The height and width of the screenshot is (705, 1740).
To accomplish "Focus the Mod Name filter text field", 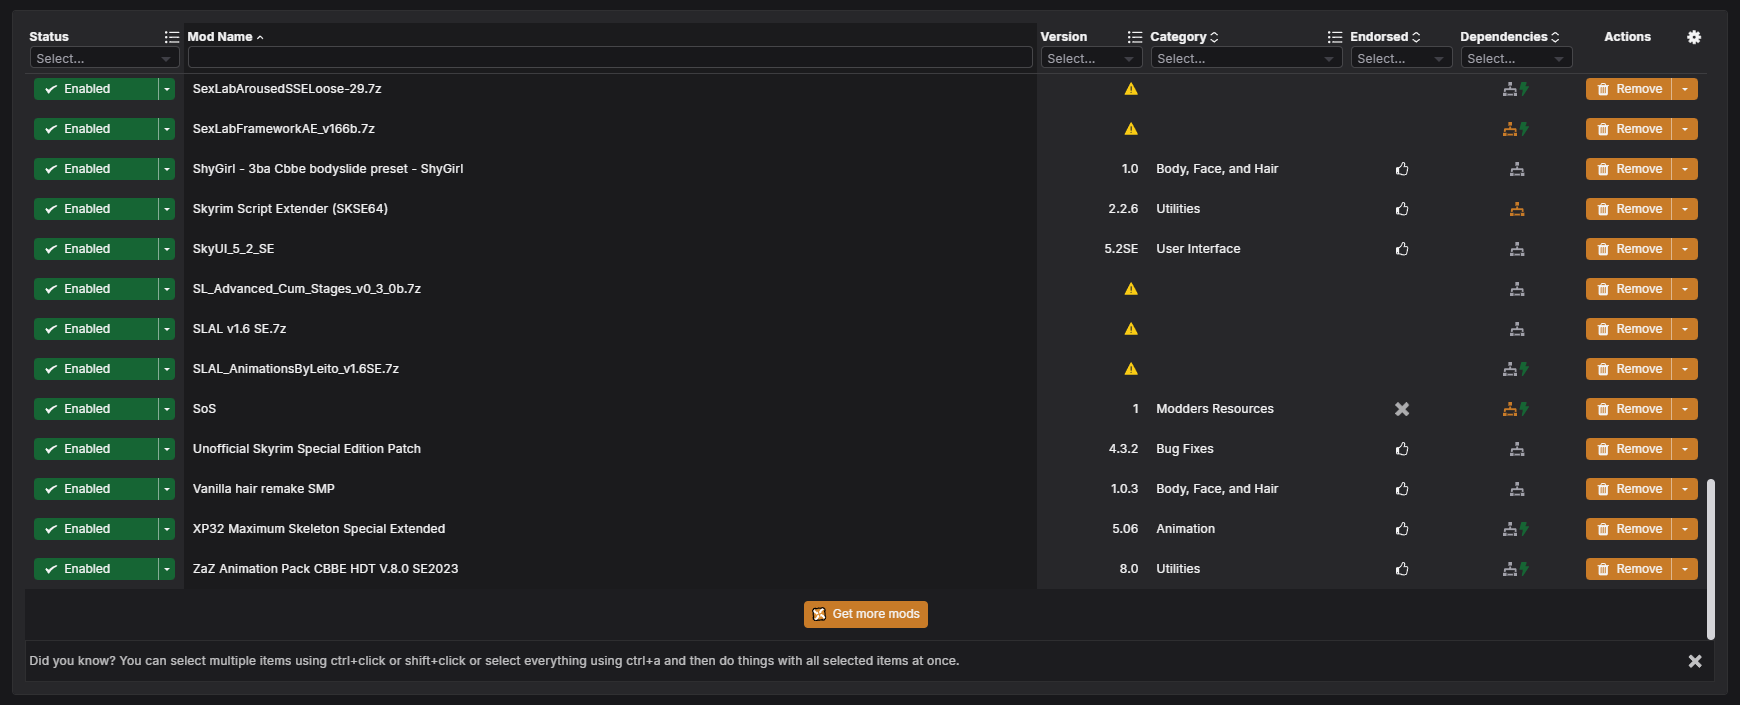I will click(x=610, y=58).
